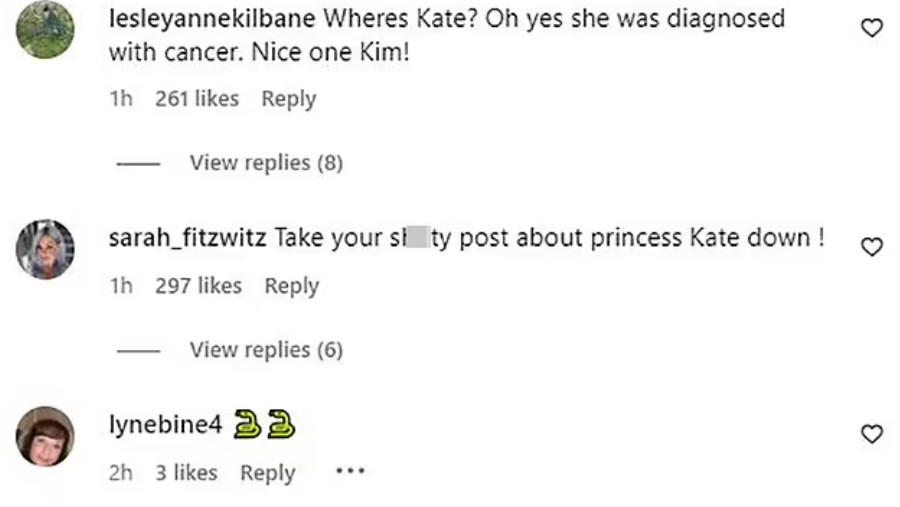Open the sarah_fitzwitz username link

(x=187, y=238)
